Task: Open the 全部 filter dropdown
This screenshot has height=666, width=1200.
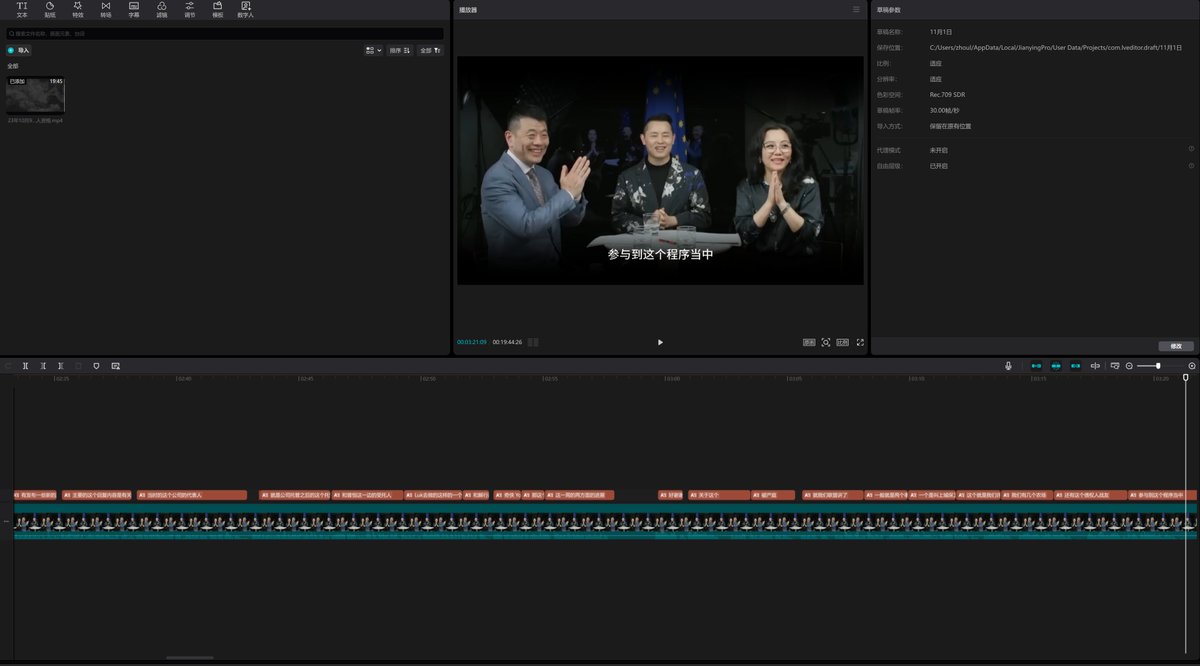Action: pyautogui.click(x=430, y=50)
